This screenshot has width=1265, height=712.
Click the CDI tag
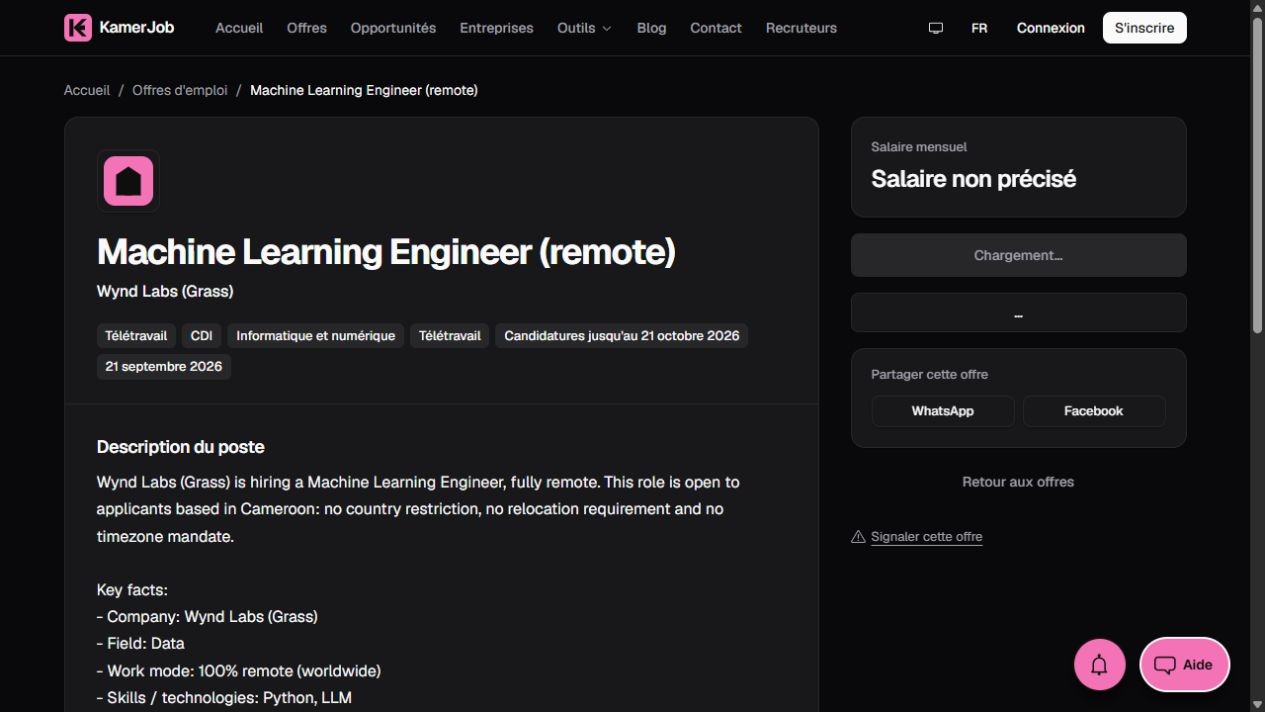[202, 336]
